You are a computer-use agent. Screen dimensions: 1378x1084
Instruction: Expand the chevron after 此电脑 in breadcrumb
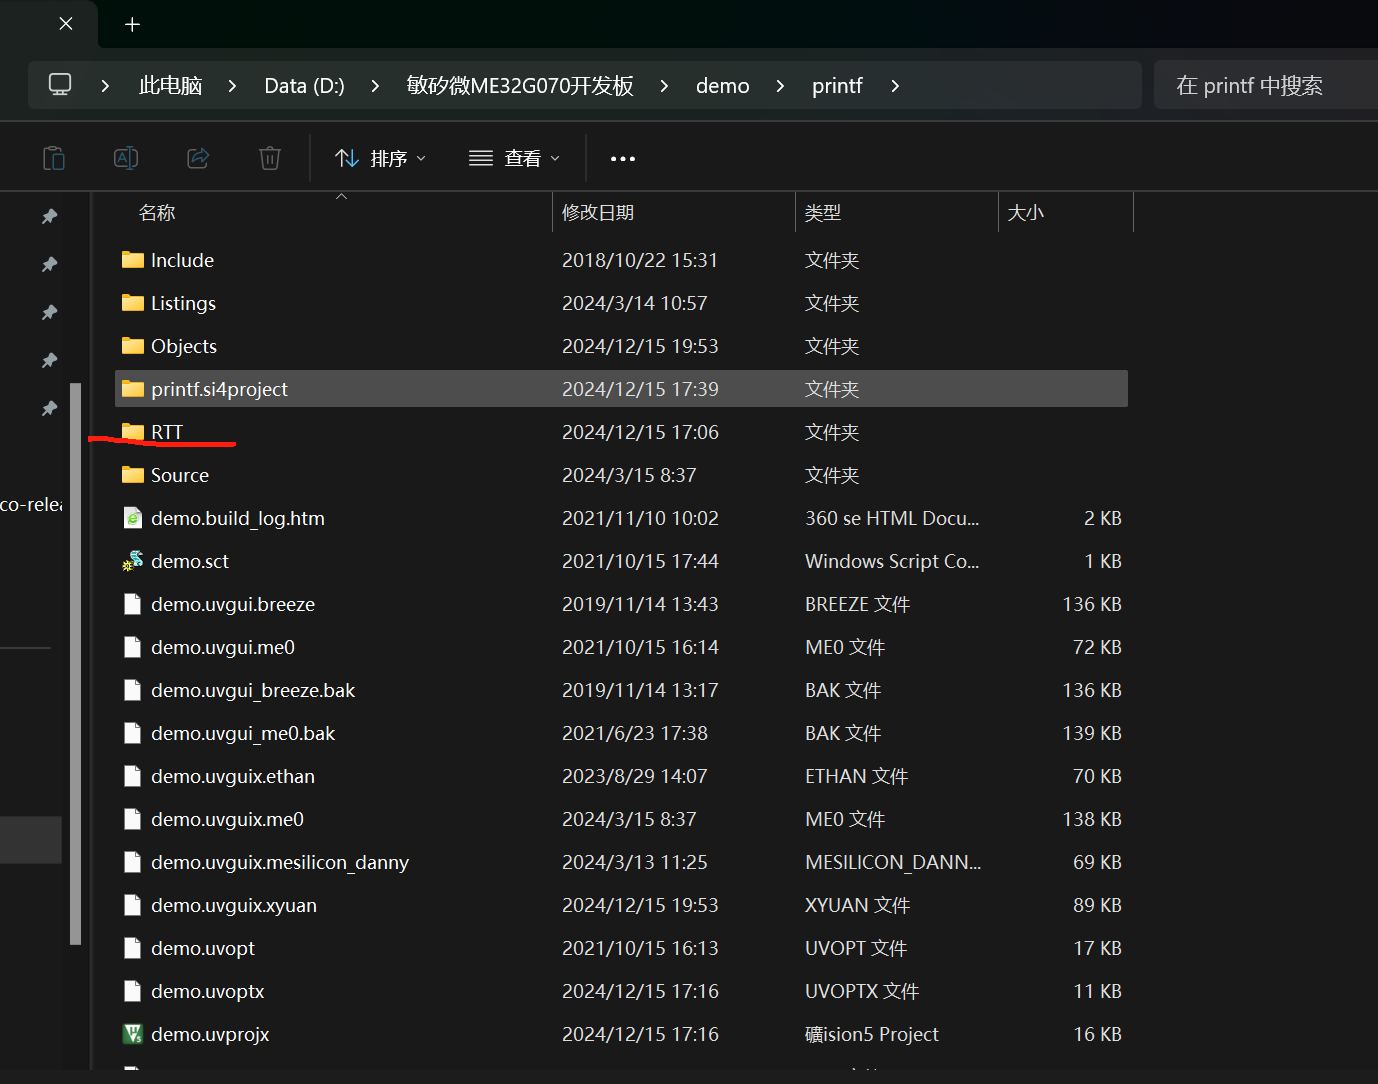pos(232,86)
